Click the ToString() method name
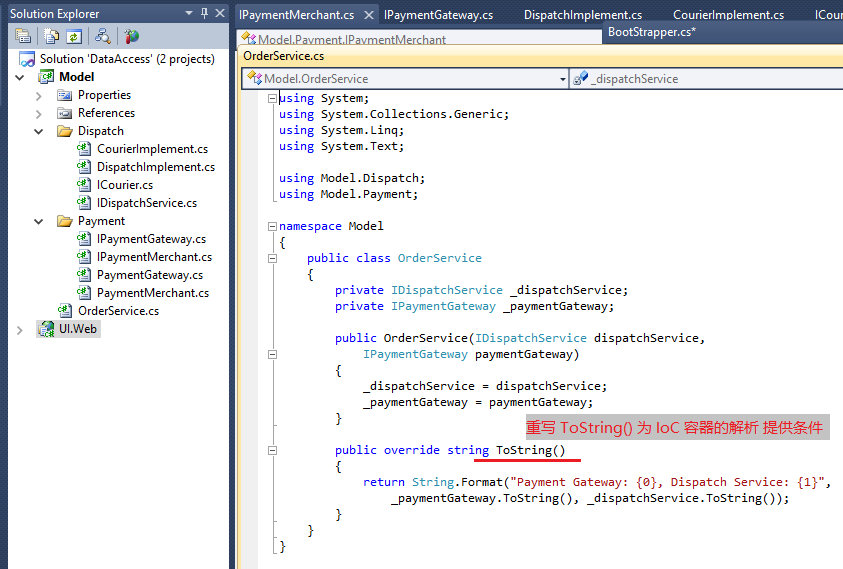843x569 pixels. [x=531, y=450]
